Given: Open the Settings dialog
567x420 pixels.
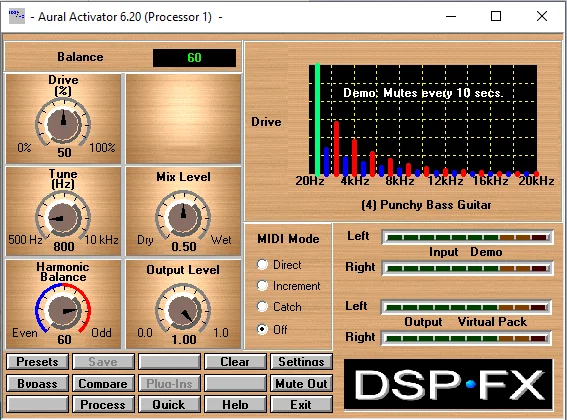Looking at the screenshot, I should tap(301, 361).
